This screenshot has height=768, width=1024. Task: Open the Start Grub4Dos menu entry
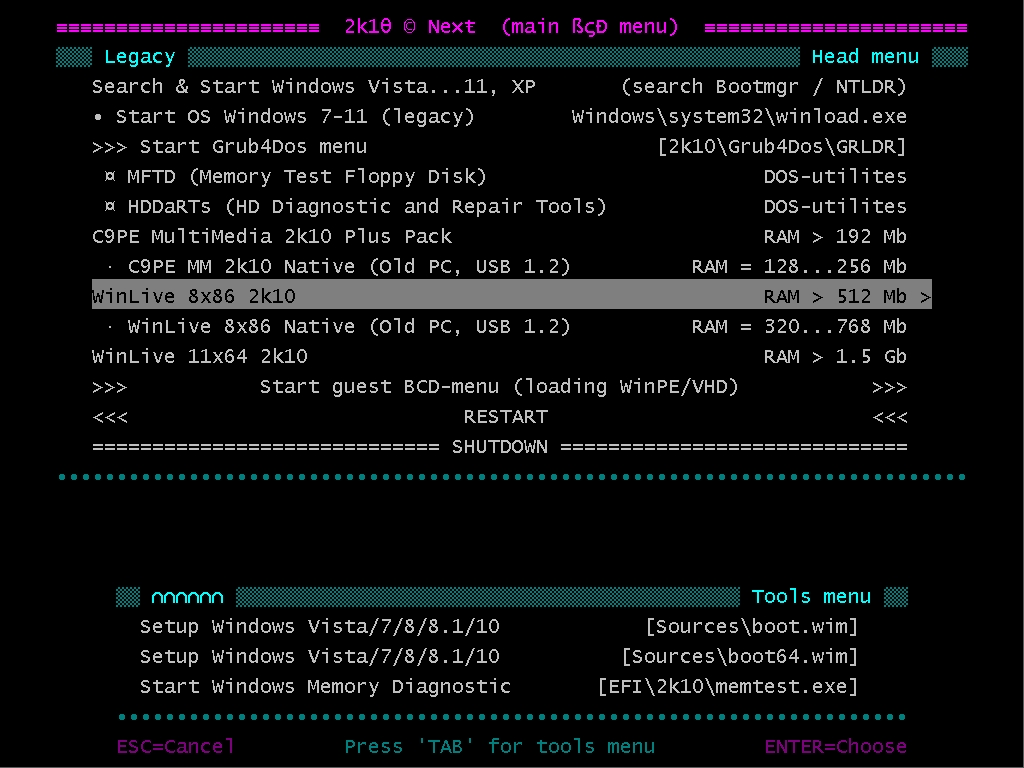pos(252,147)
